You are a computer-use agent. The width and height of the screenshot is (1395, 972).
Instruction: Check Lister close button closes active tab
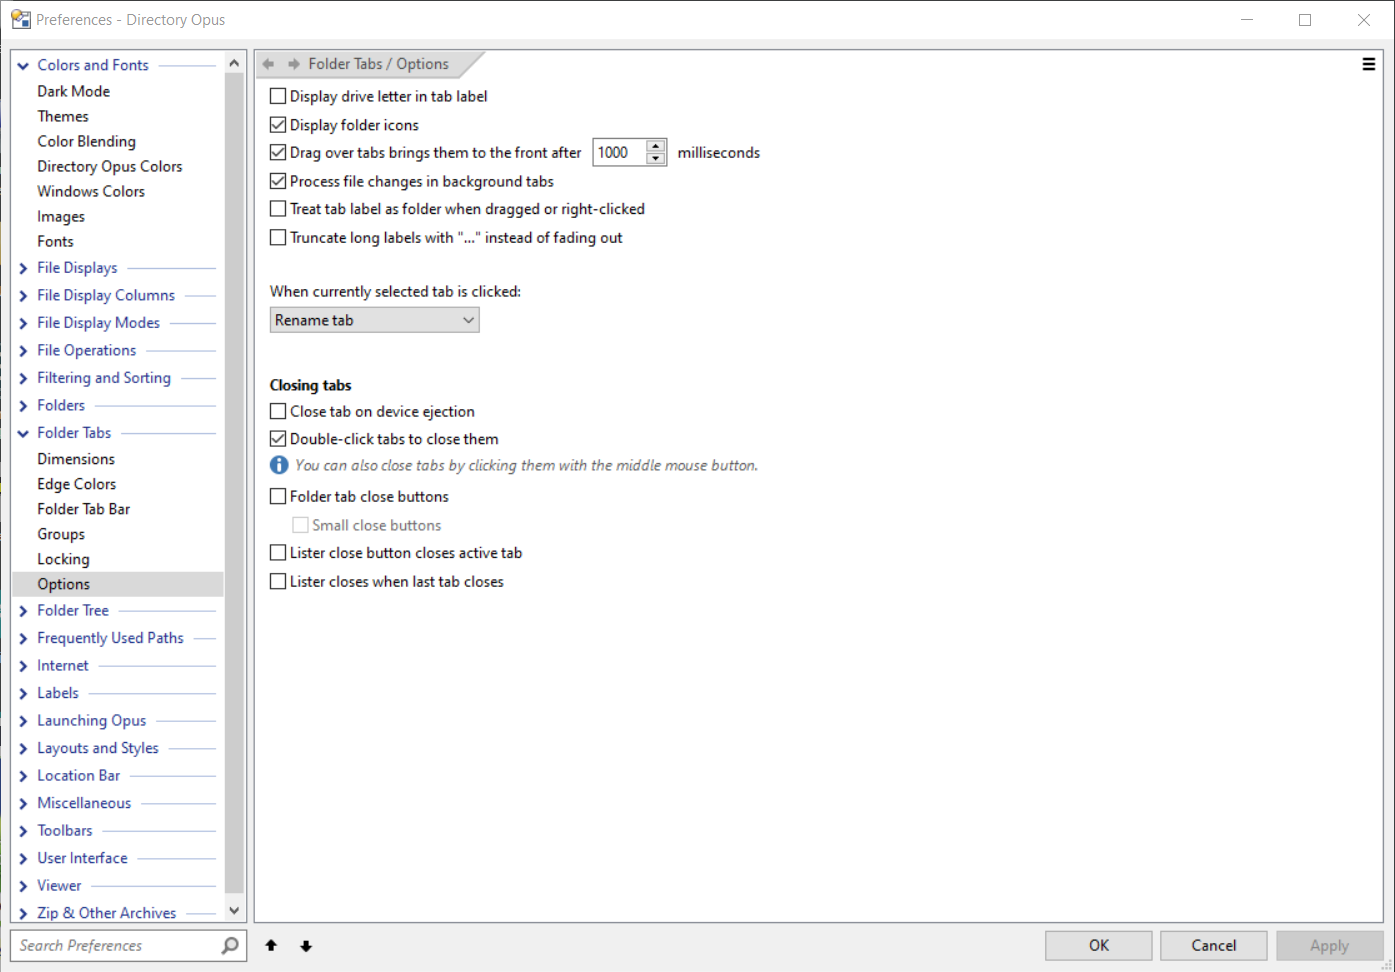(x=278, y=553)
